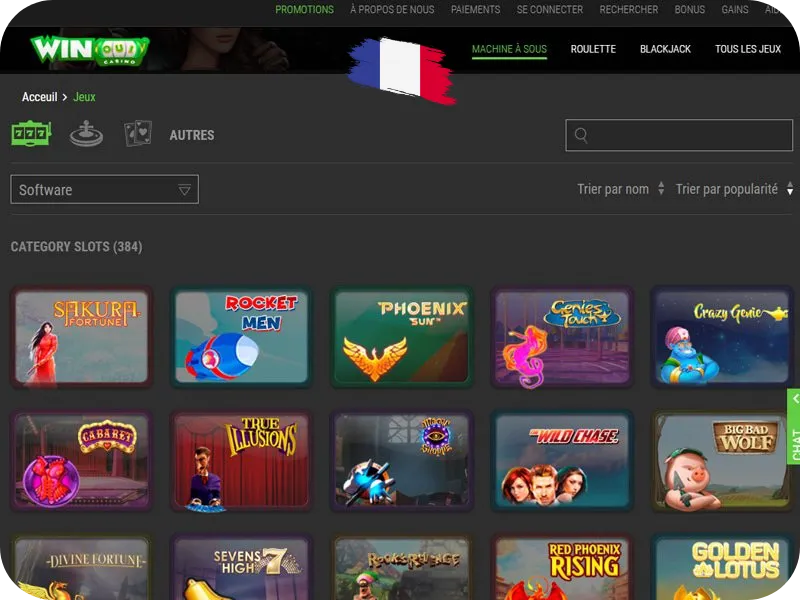Image resolution: width=800 pixels, height=600 pixels.
Task: Open the Gains menu item
Action: click(735, 10)
